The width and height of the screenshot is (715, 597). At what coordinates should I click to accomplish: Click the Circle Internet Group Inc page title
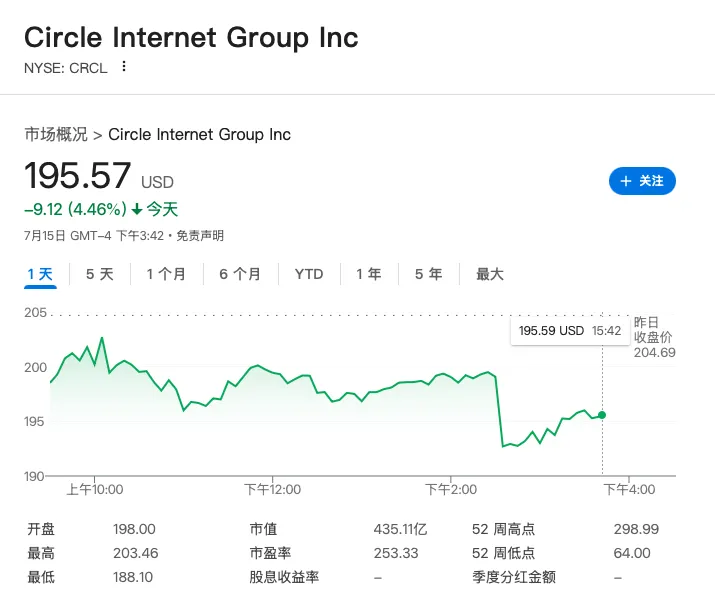[x=191, y=38]
